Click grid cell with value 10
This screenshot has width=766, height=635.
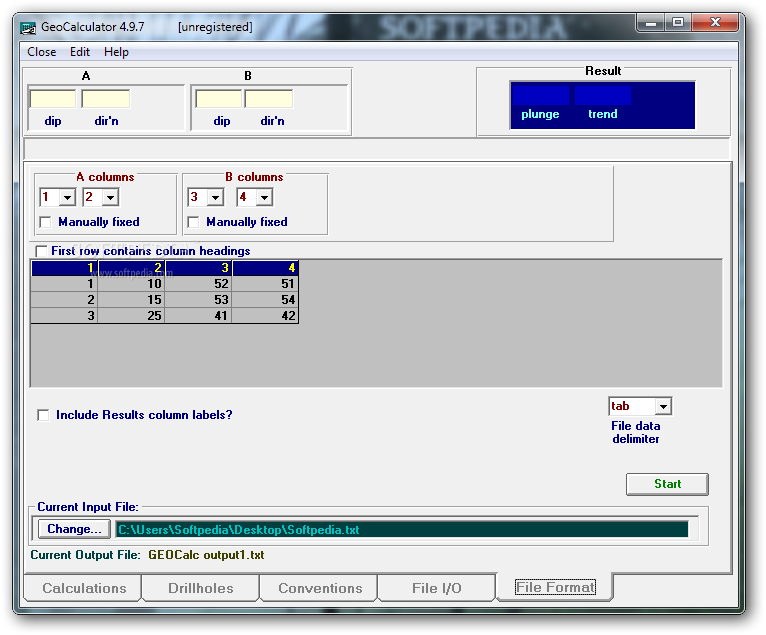click(x=132, y=284)
